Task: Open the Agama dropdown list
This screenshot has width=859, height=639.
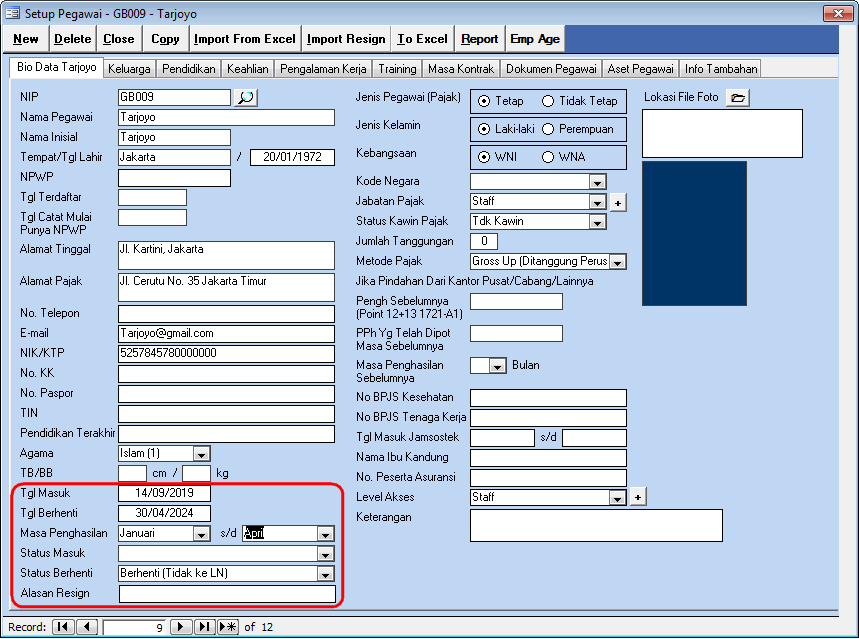Action: pyautogui.click(x=201, y=454)
